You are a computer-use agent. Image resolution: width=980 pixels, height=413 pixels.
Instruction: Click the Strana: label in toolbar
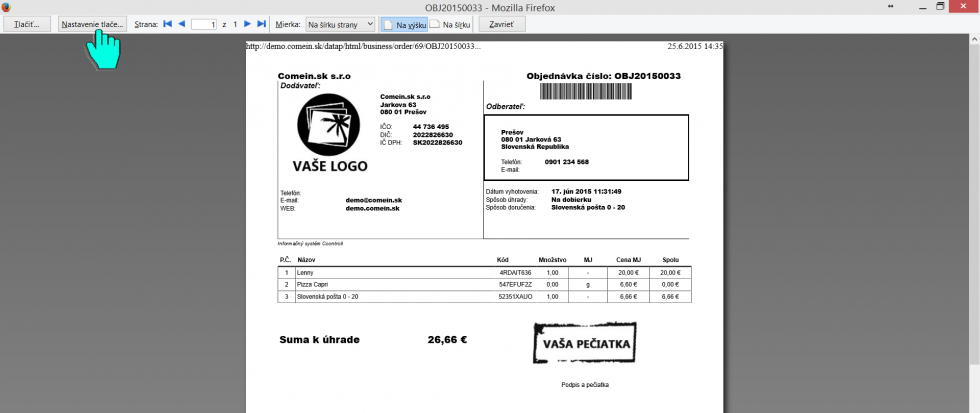146,25
